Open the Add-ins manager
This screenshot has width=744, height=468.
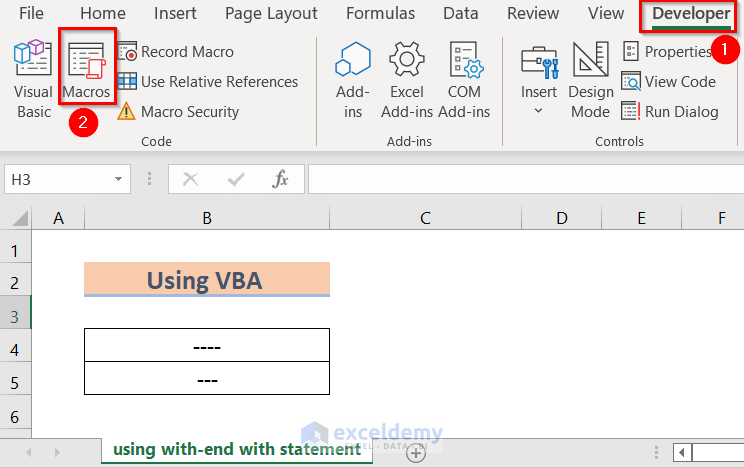pyautogui.click(x=353, y=80)
